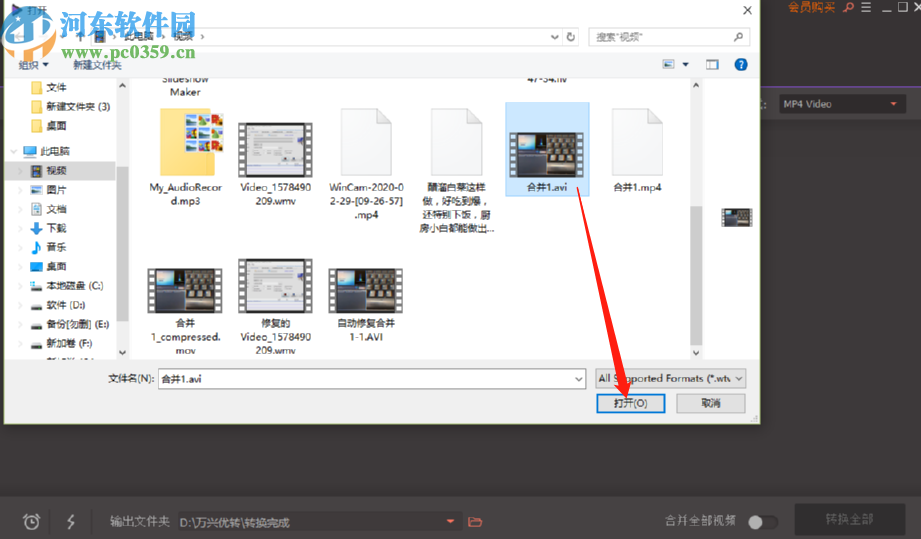Select the 合并1.avi video file

(547, 149)
